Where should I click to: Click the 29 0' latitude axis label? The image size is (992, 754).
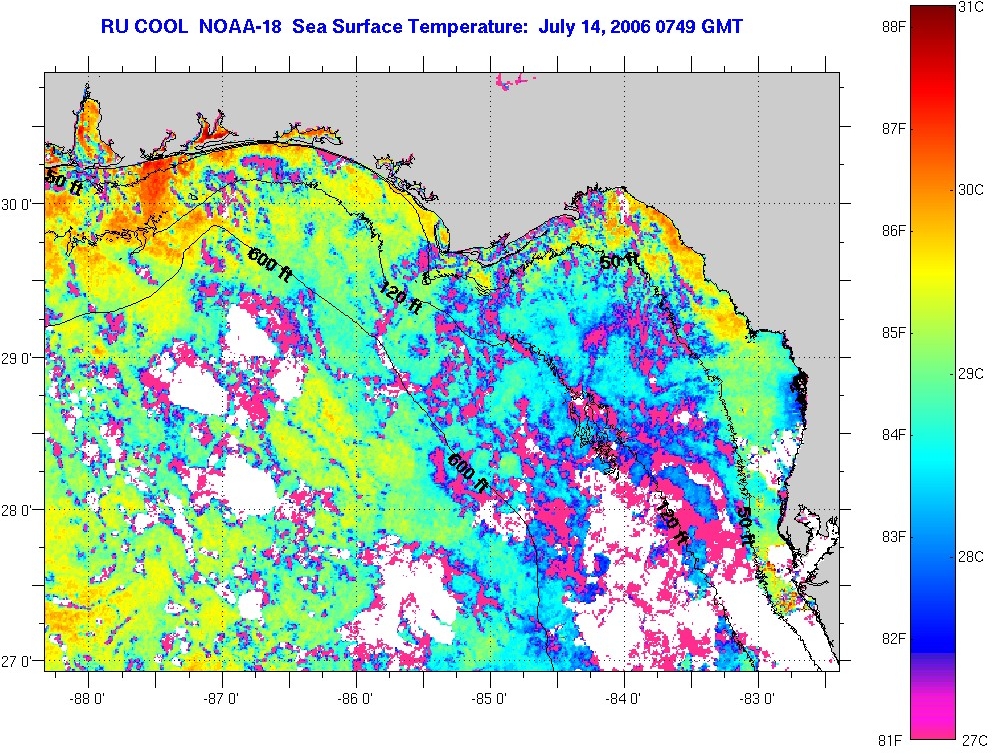tap(19, 357)
